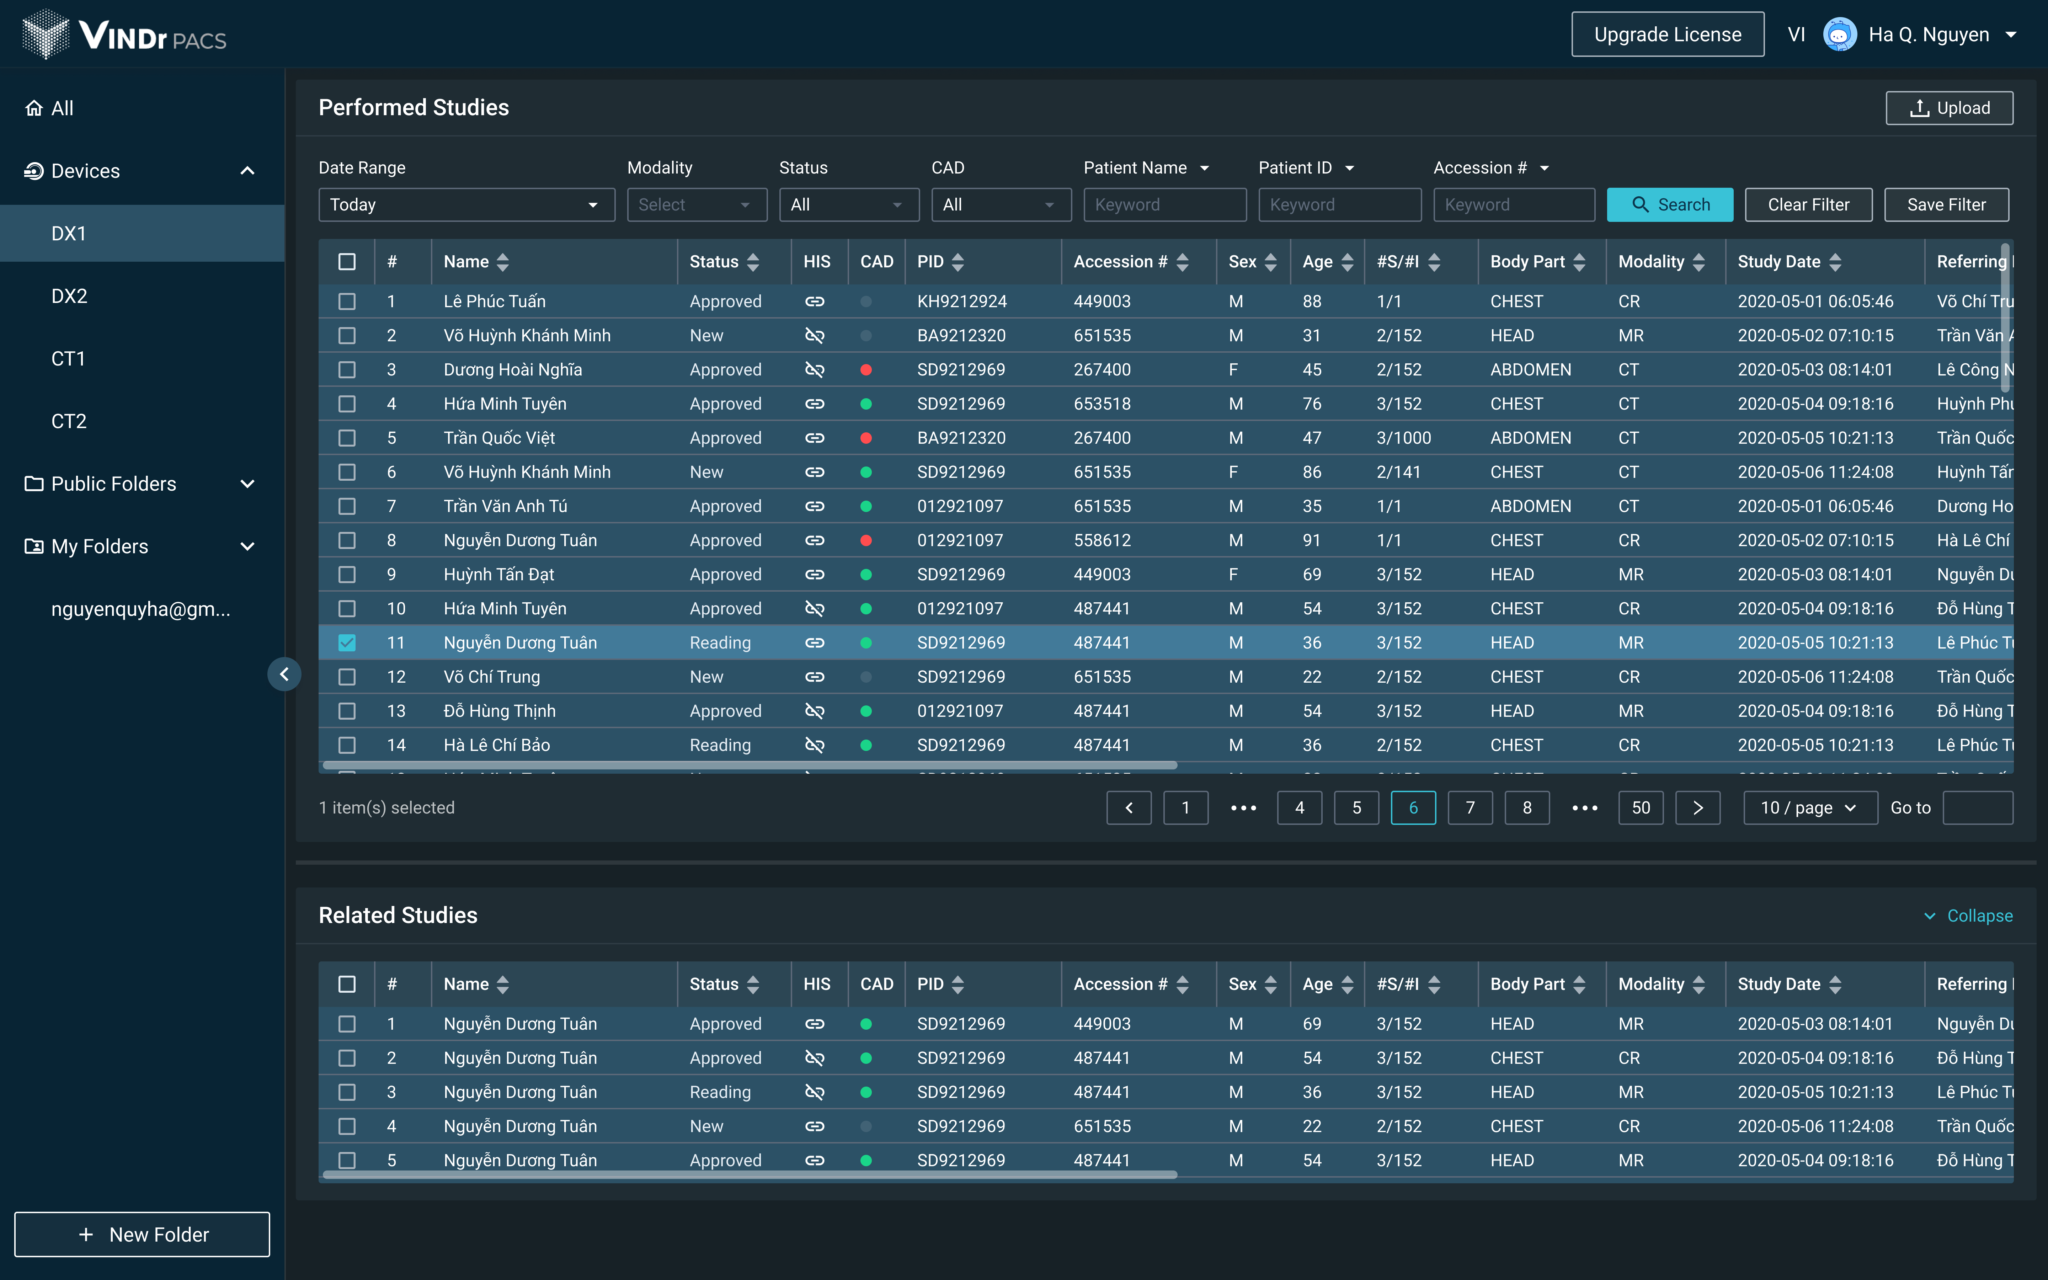Click the user avatar icon

1840,35
